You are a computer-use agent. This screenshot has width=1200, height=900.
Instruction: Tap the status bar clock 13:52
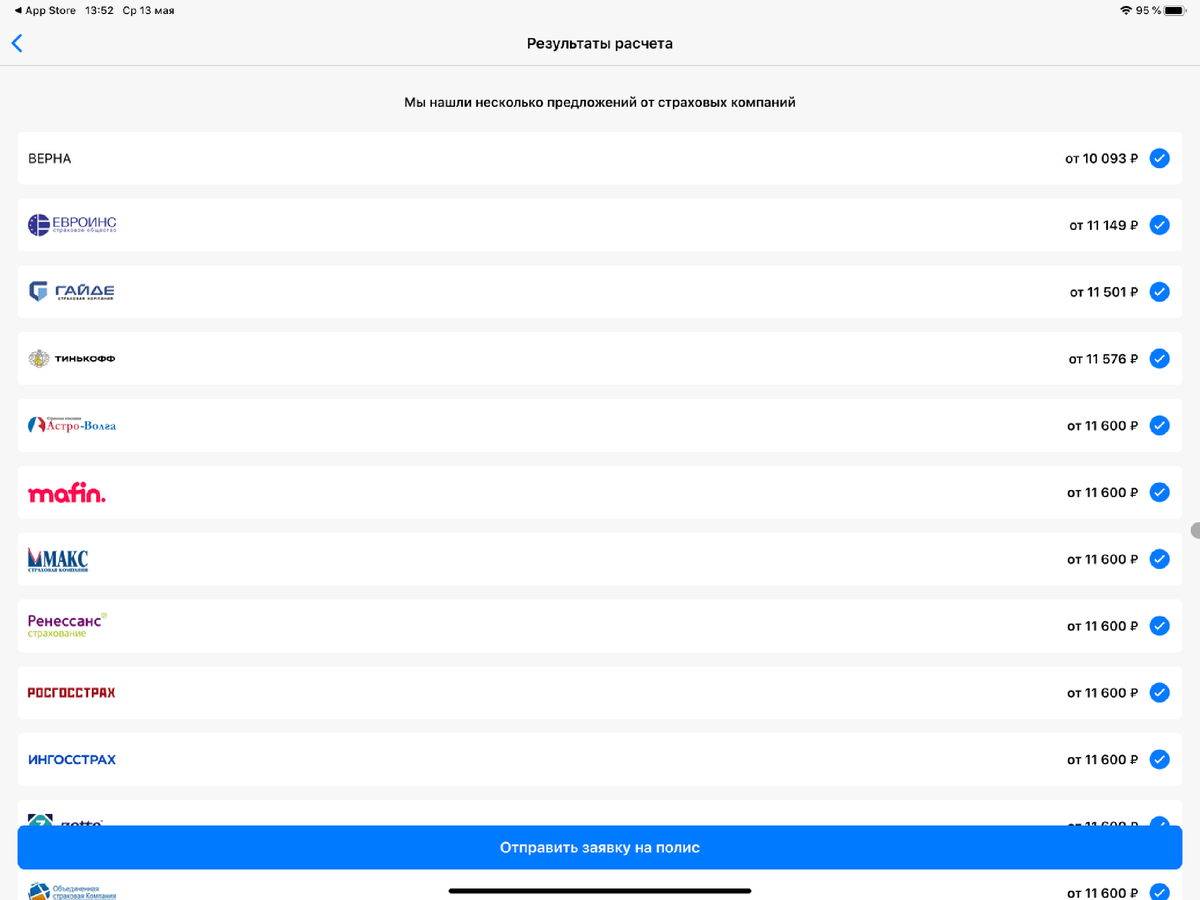coord(99,10)
